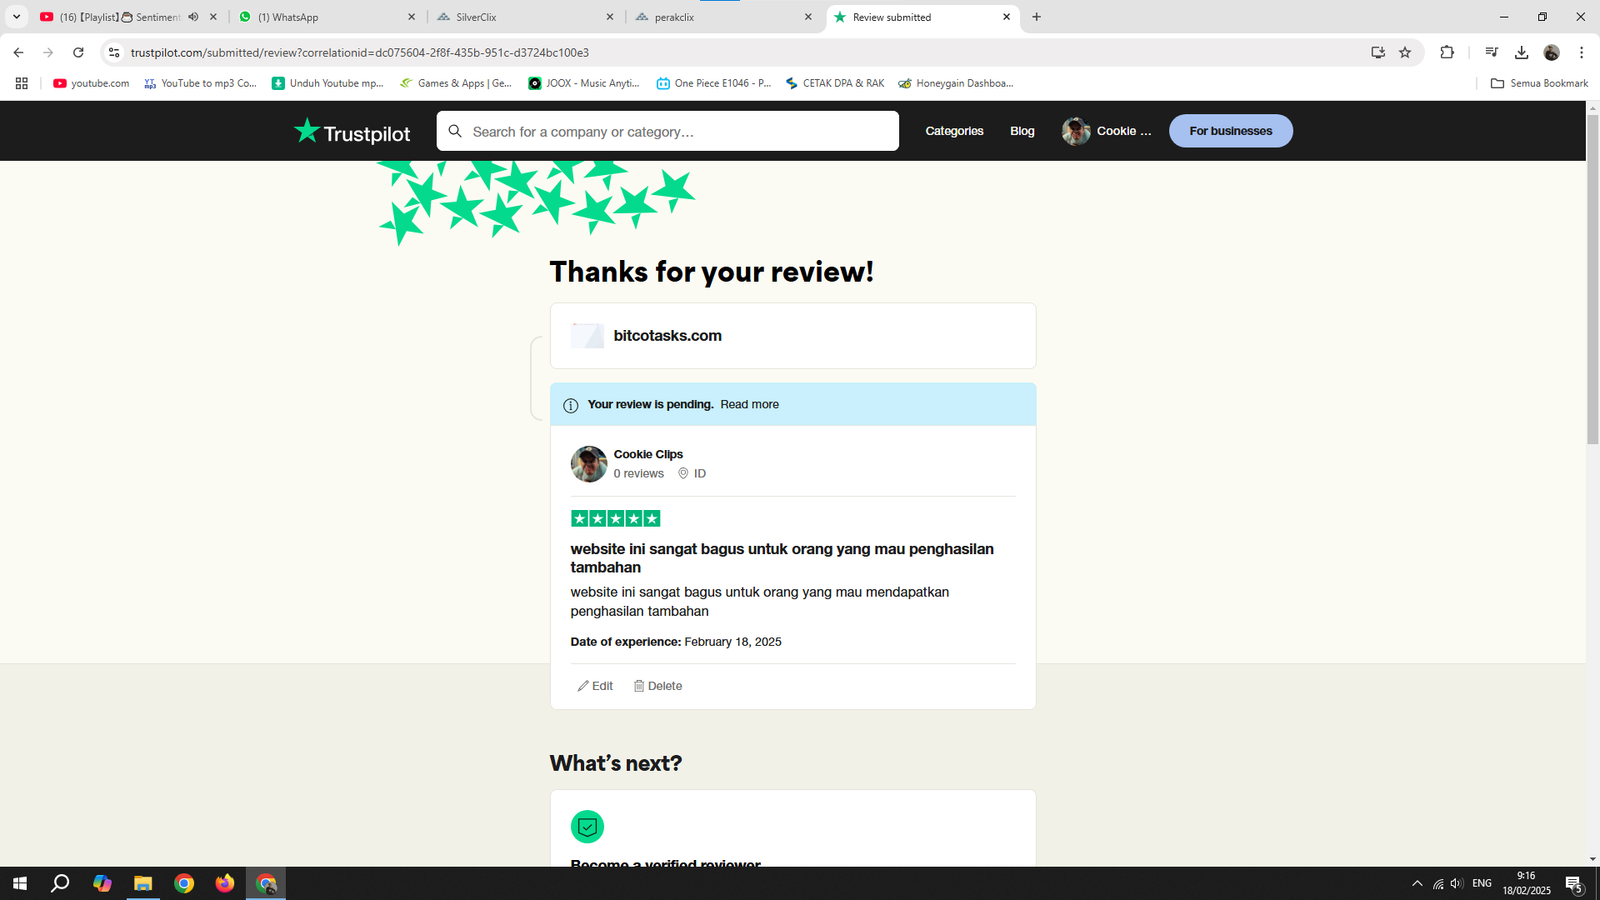Switch to the YouTube Playlist tab
Screen dimensions: 1600x900
tap(127, 17)
